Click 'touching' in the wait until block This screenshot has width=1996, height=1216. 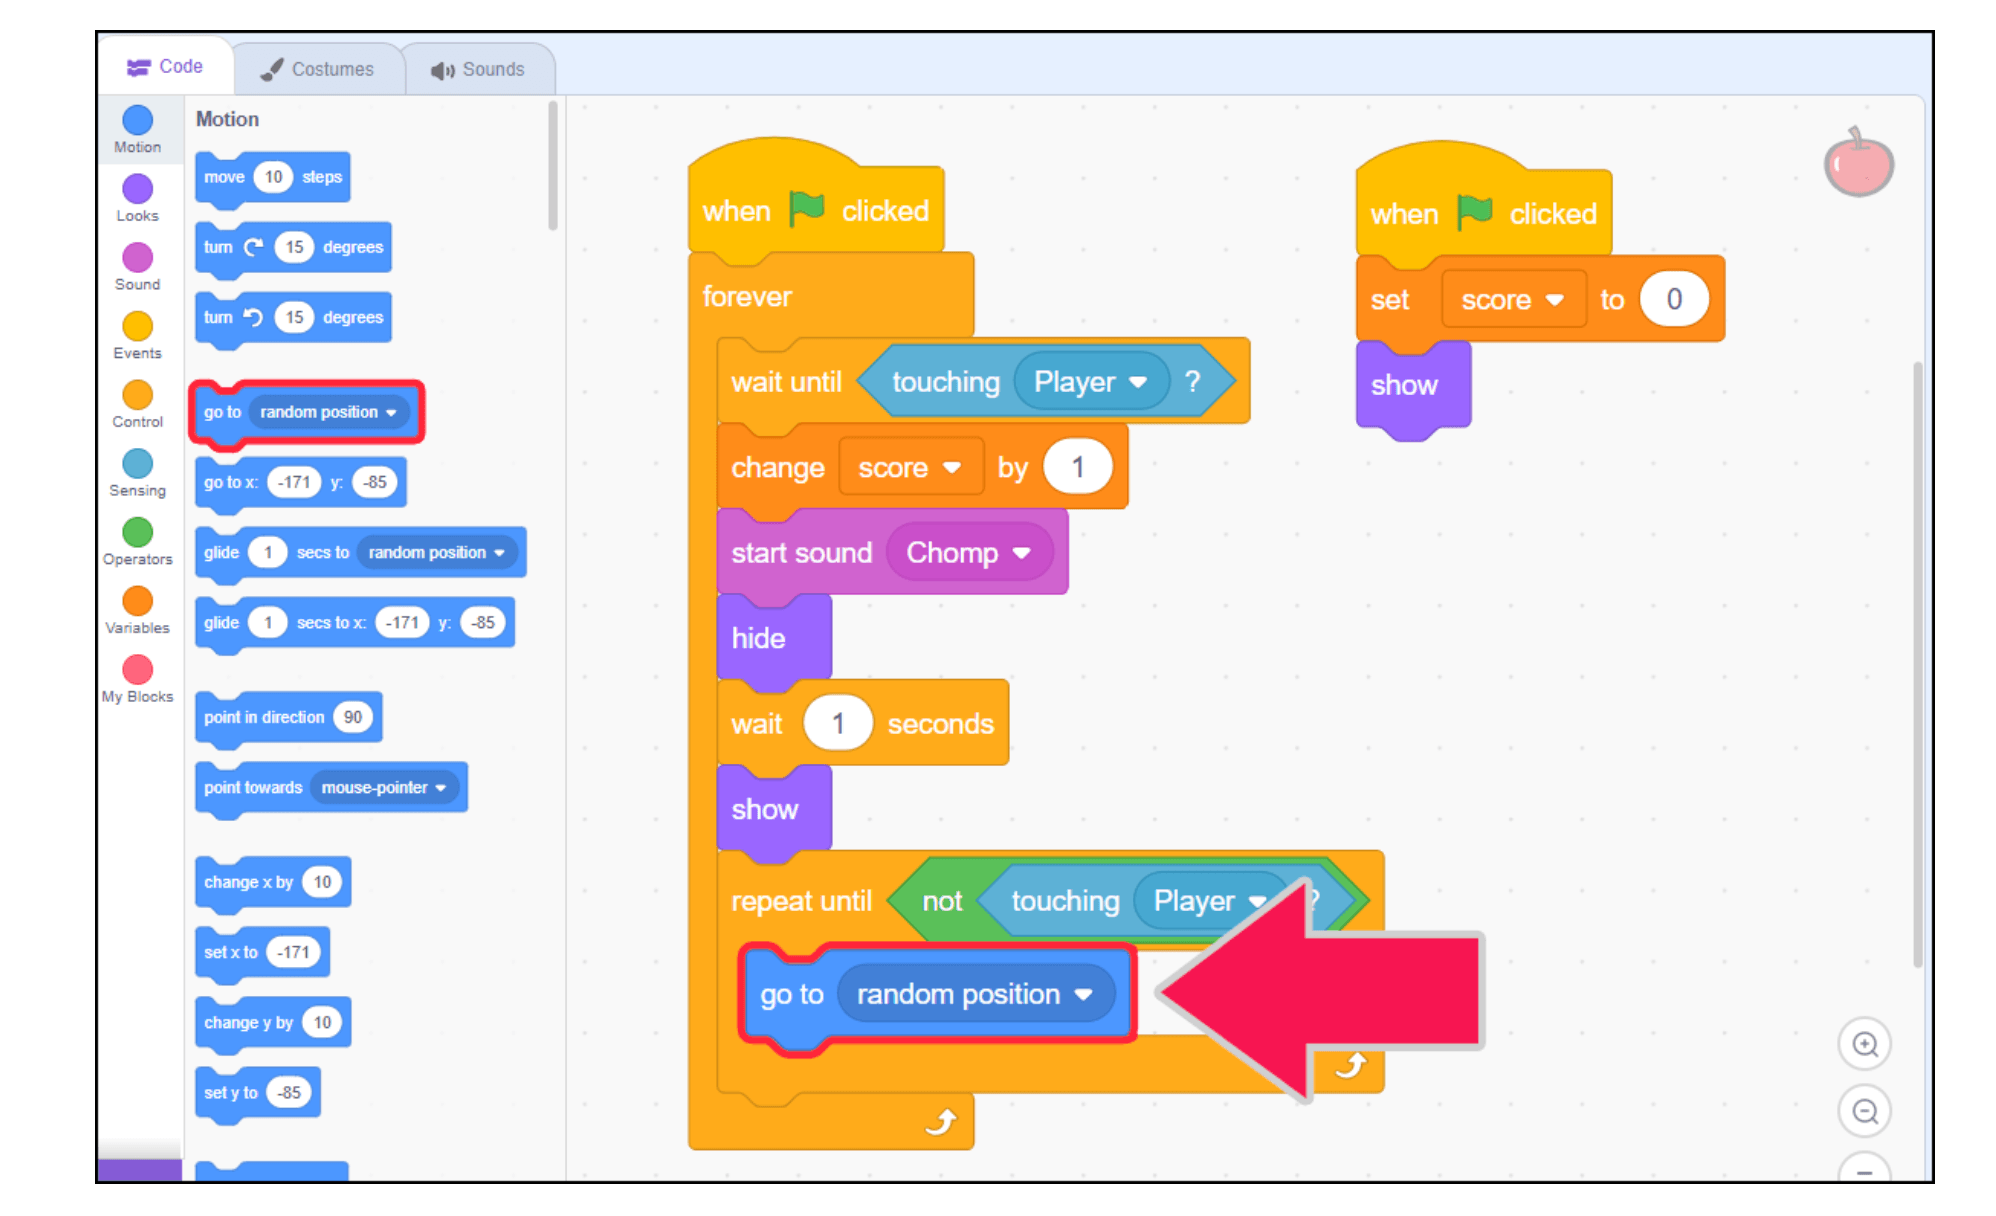pyautogui.click(x=946, y=382)
